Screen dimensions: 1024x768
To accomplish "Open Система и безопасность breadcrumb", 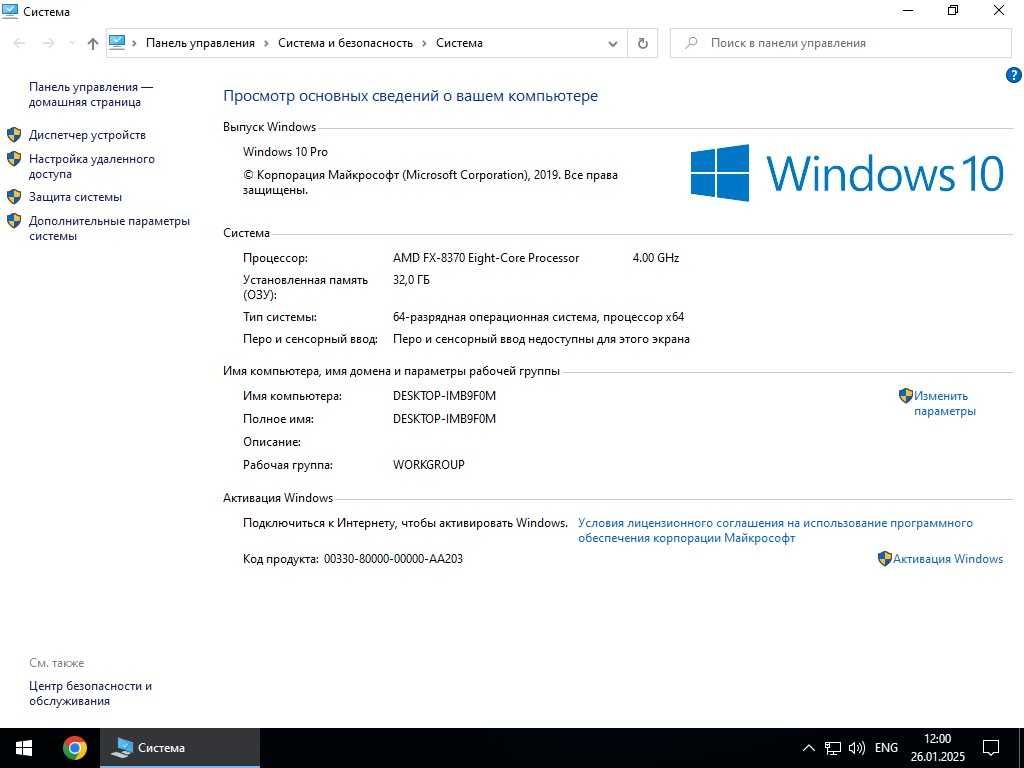I will pos(345,43).
